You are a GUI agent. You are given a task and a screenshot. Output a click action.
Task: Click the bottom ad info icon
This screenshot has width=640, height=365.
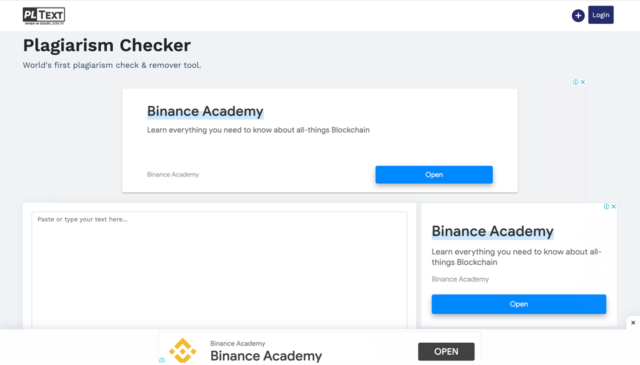(162, 361)
